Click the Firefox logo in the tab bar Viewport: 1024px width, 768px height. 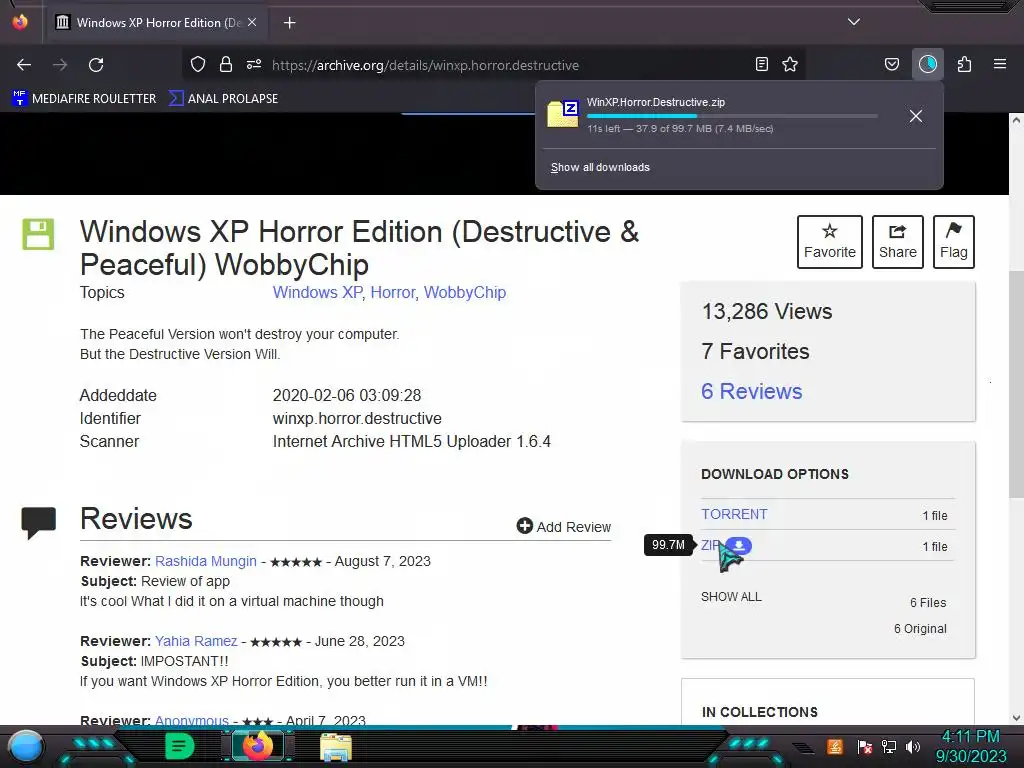click(20, 22)
